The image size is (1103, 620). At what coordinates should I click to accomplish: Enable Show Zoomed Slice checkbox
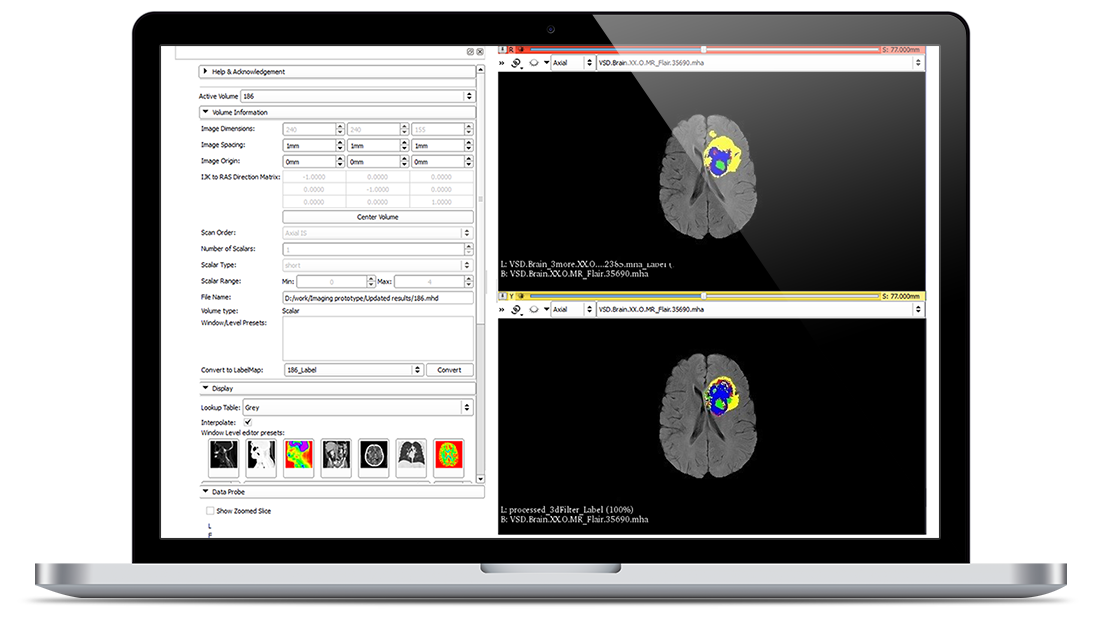[x=210, y=511]
